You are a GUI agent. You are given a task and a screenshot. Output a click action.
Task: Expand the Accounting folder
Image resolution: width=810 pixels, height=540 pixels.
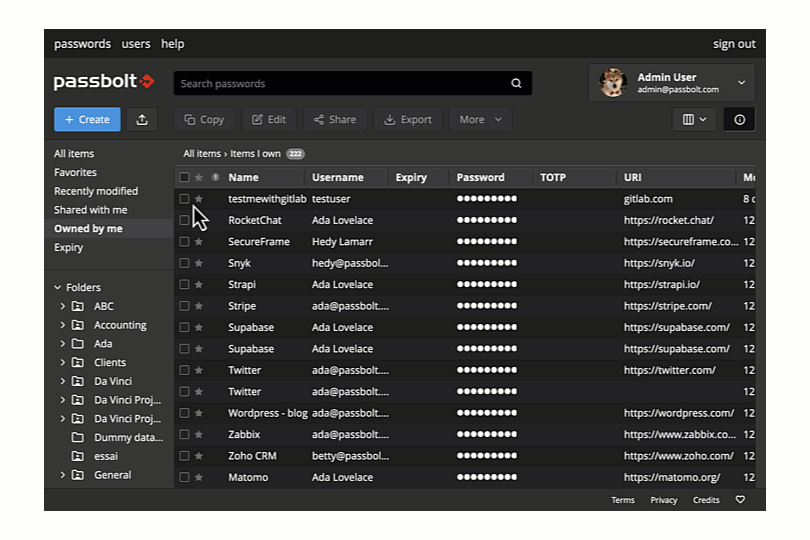coord(63,325)
